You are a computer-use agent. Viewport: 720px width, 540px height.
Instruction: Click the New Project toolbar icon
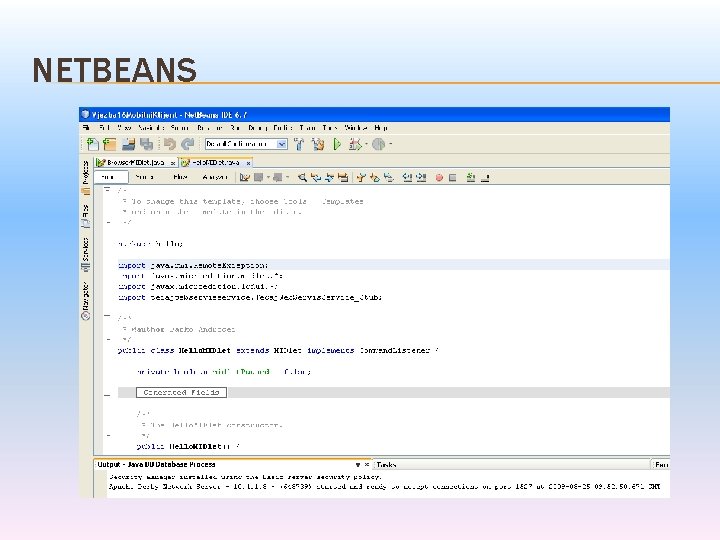[110, 144]
